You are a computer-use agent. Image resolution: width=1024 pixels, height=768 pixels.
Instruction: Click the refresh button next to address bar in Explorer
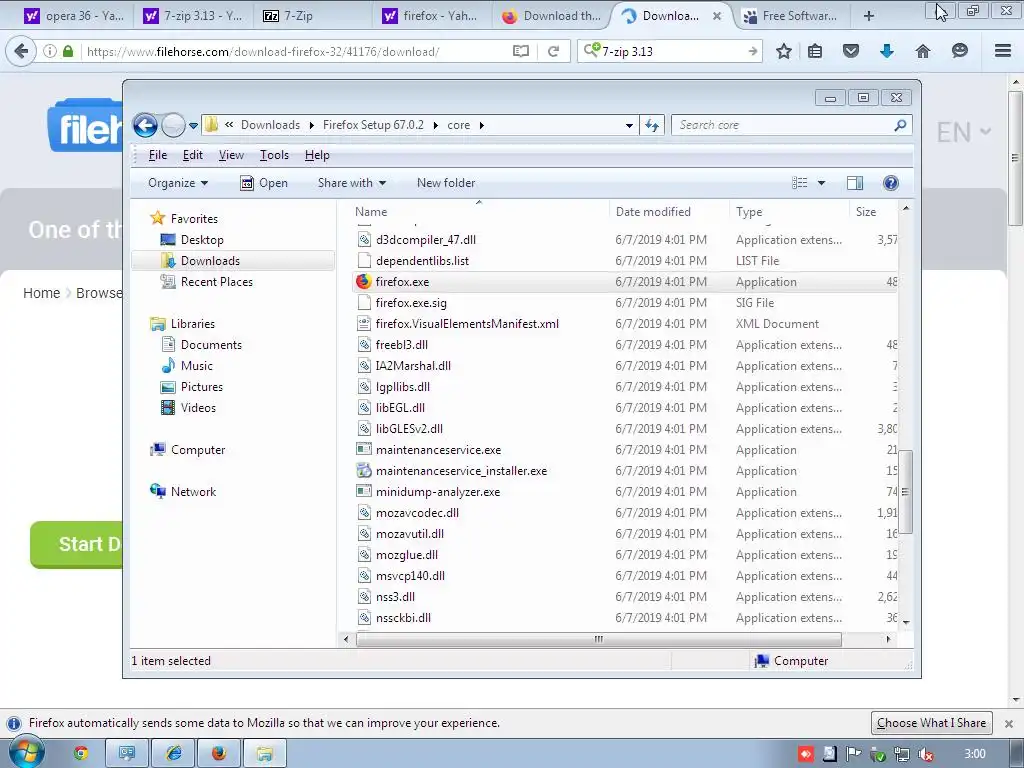pyautogui.click(x=652, y=125)
